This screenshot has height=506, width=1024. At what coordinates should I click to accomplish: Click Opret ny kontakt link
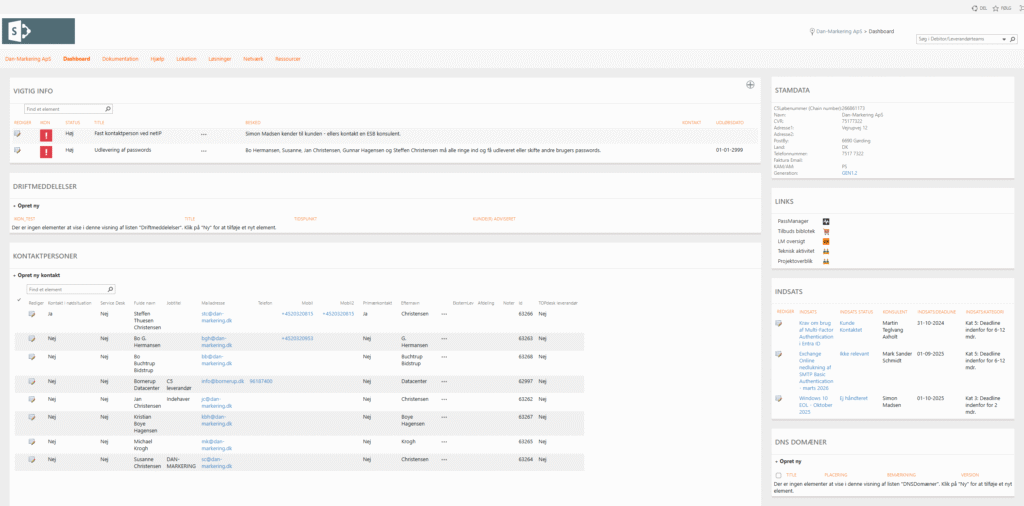39,274
